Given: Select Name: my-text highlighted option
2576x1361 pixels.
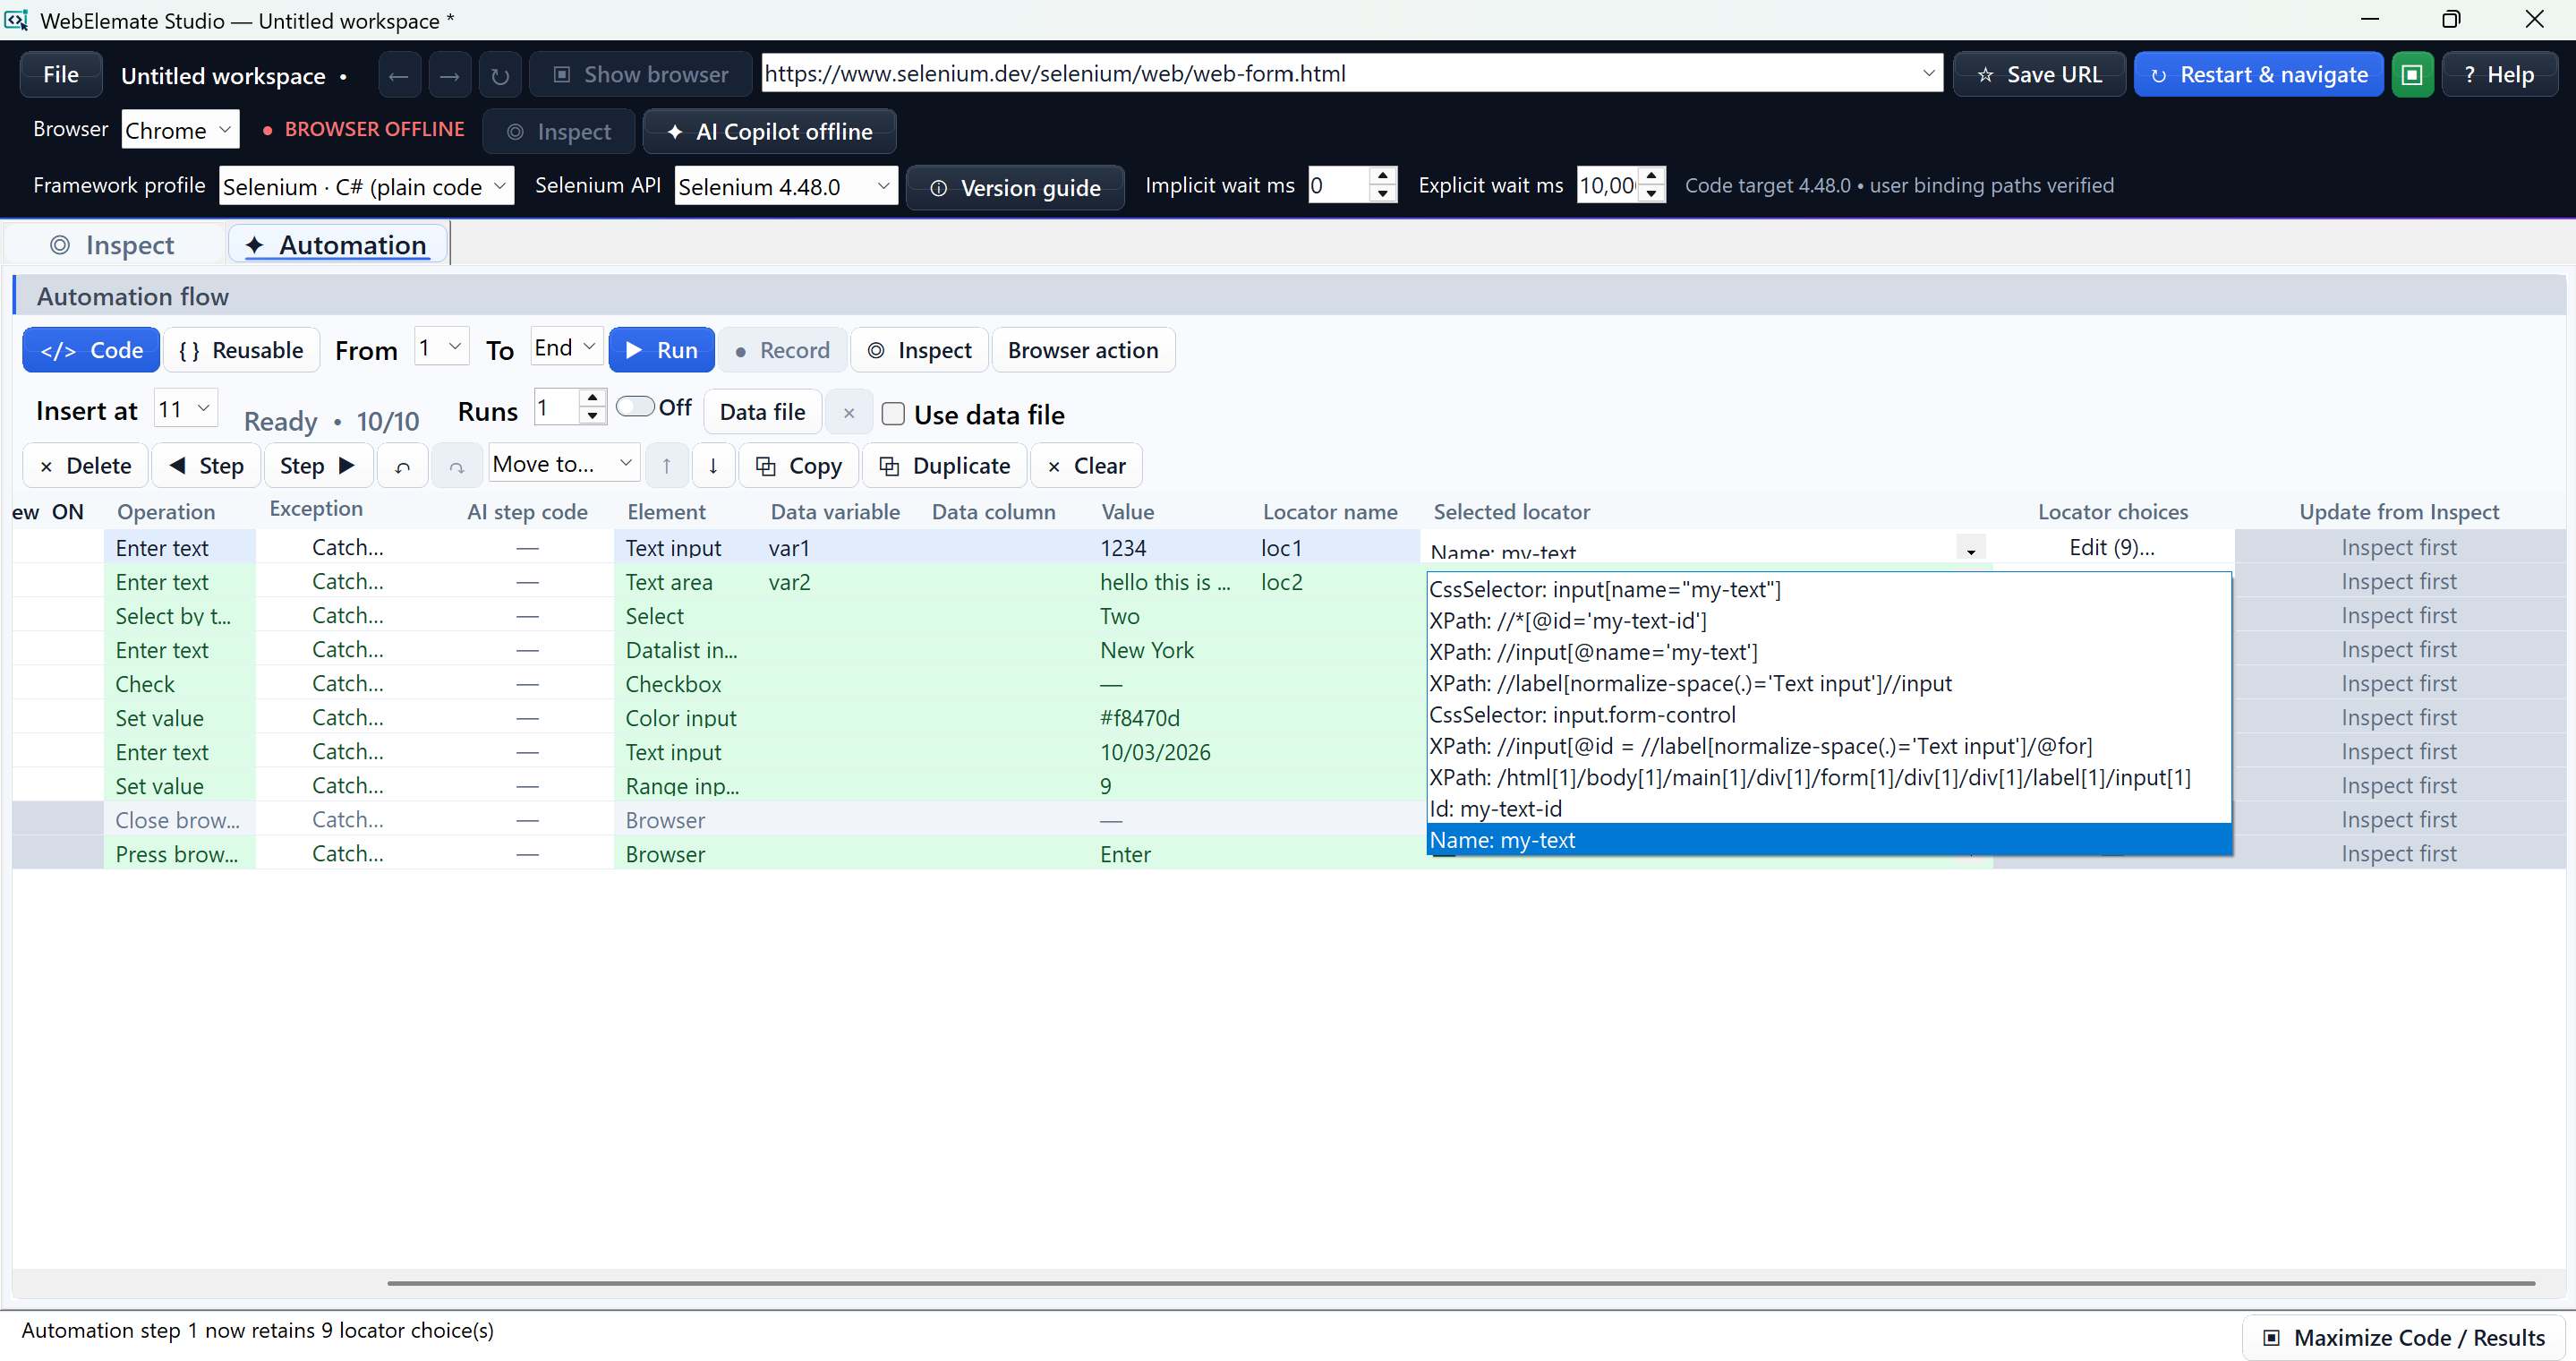Looking at the screenshot, I should pyautogui.click(x=1829, y=840).
